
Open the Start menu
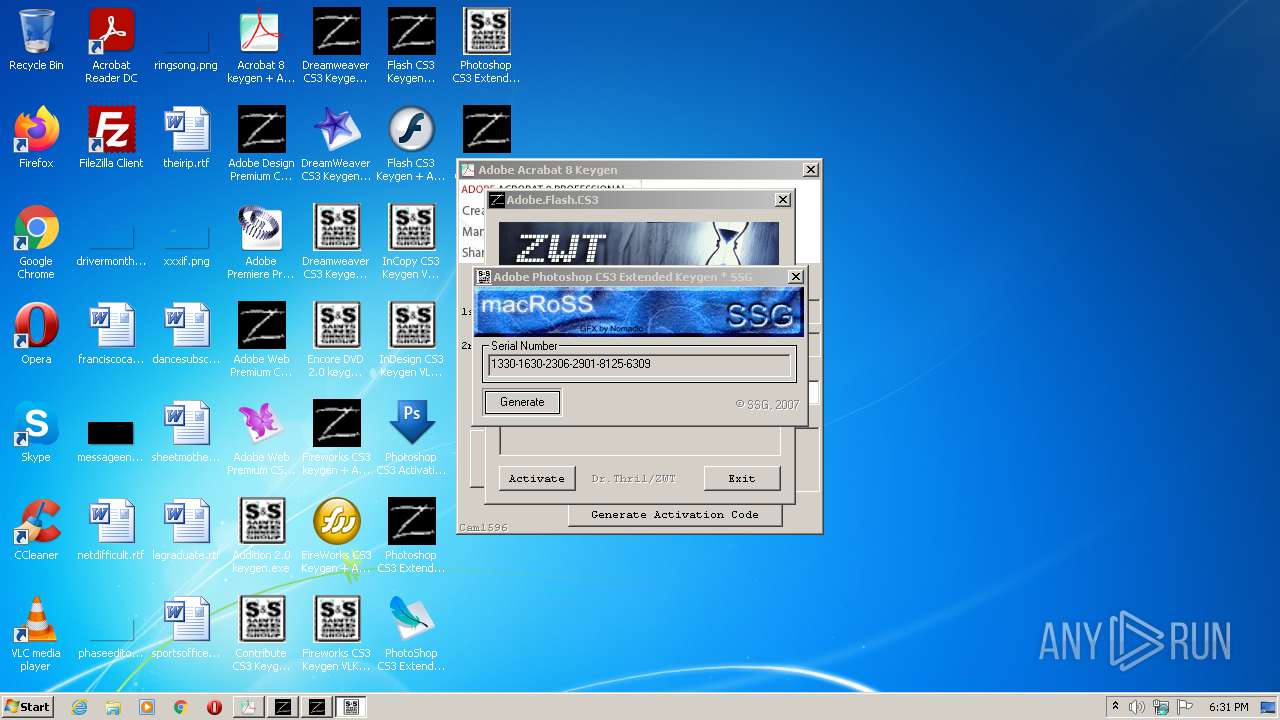(27, 707)
